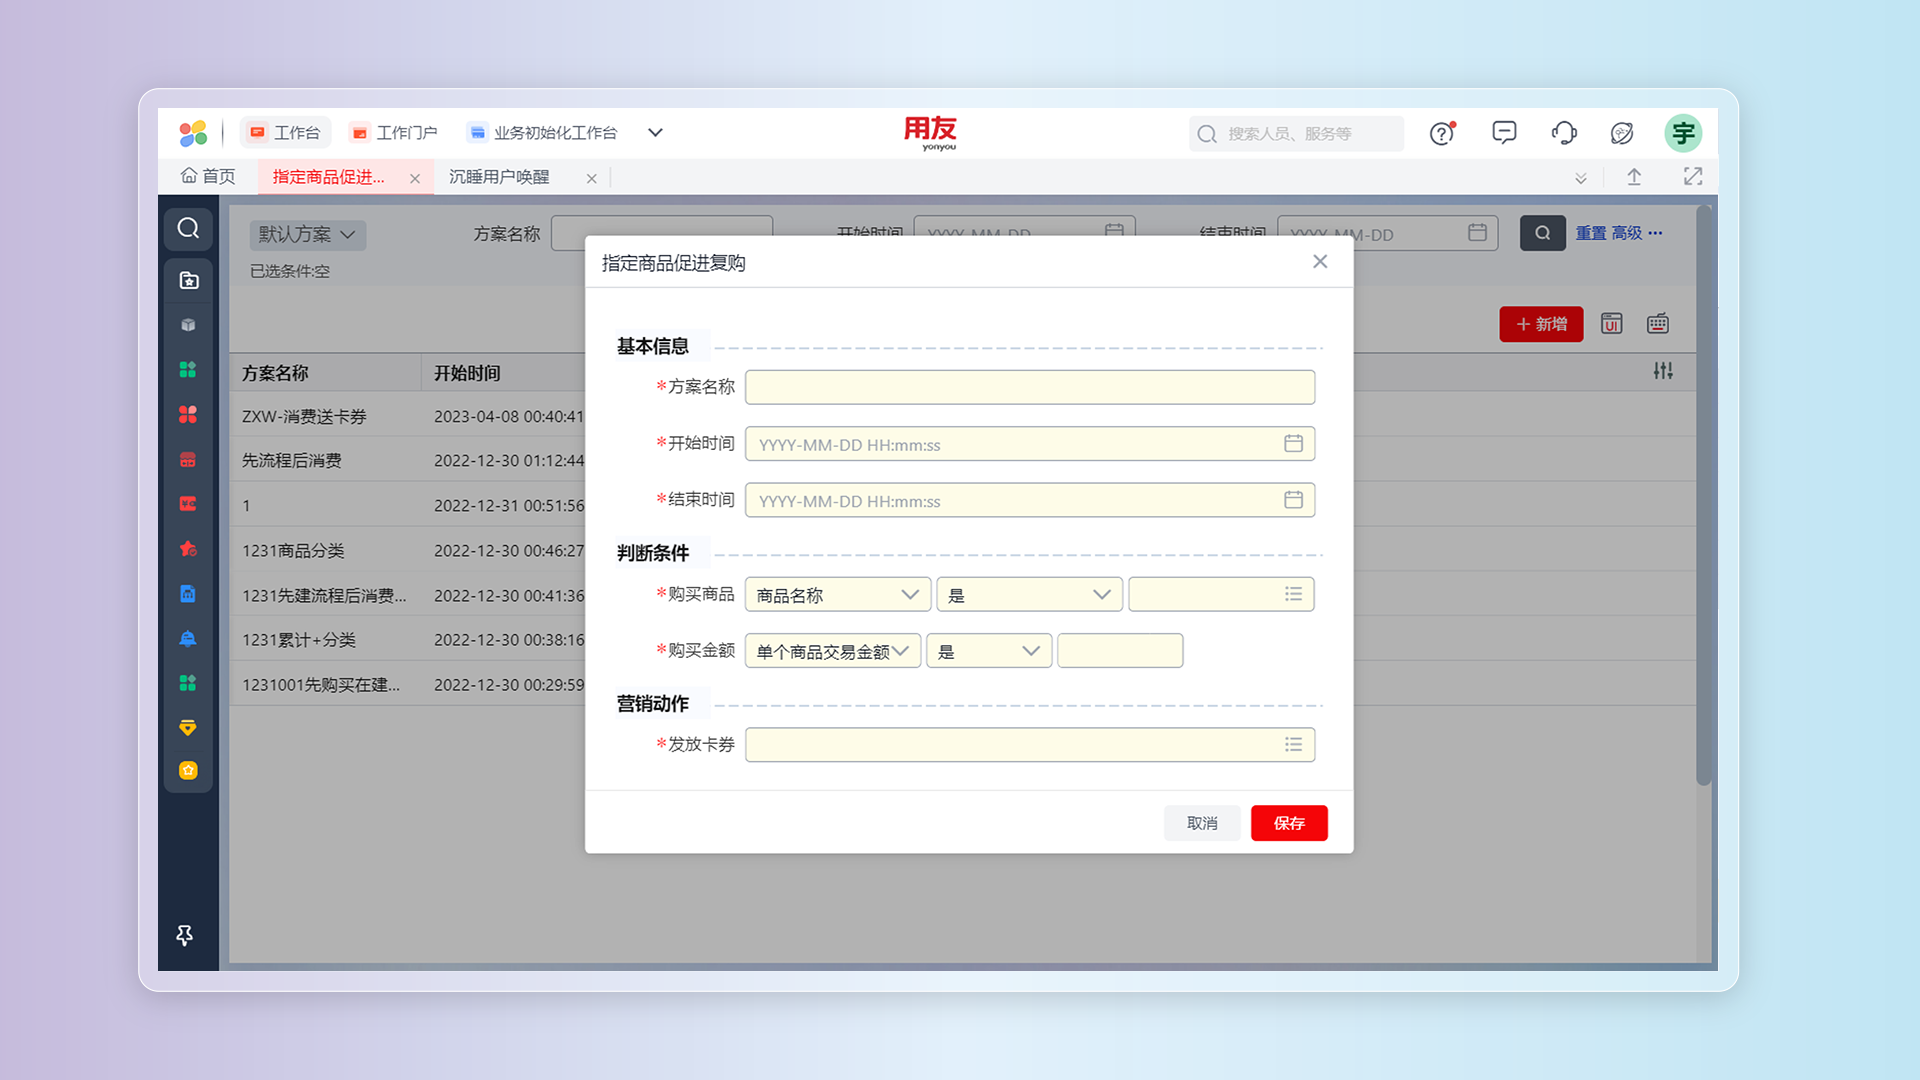Click the 方案名称 input in dialog

pos(1029,387)
